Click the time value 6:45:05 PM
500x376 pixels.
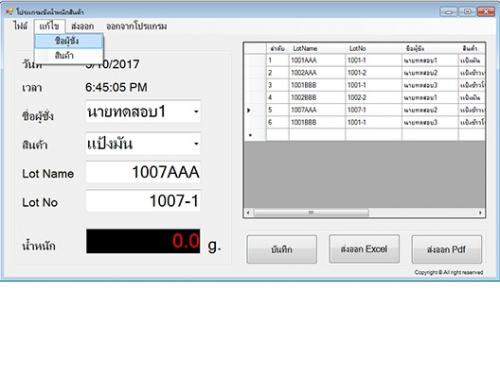116,87
